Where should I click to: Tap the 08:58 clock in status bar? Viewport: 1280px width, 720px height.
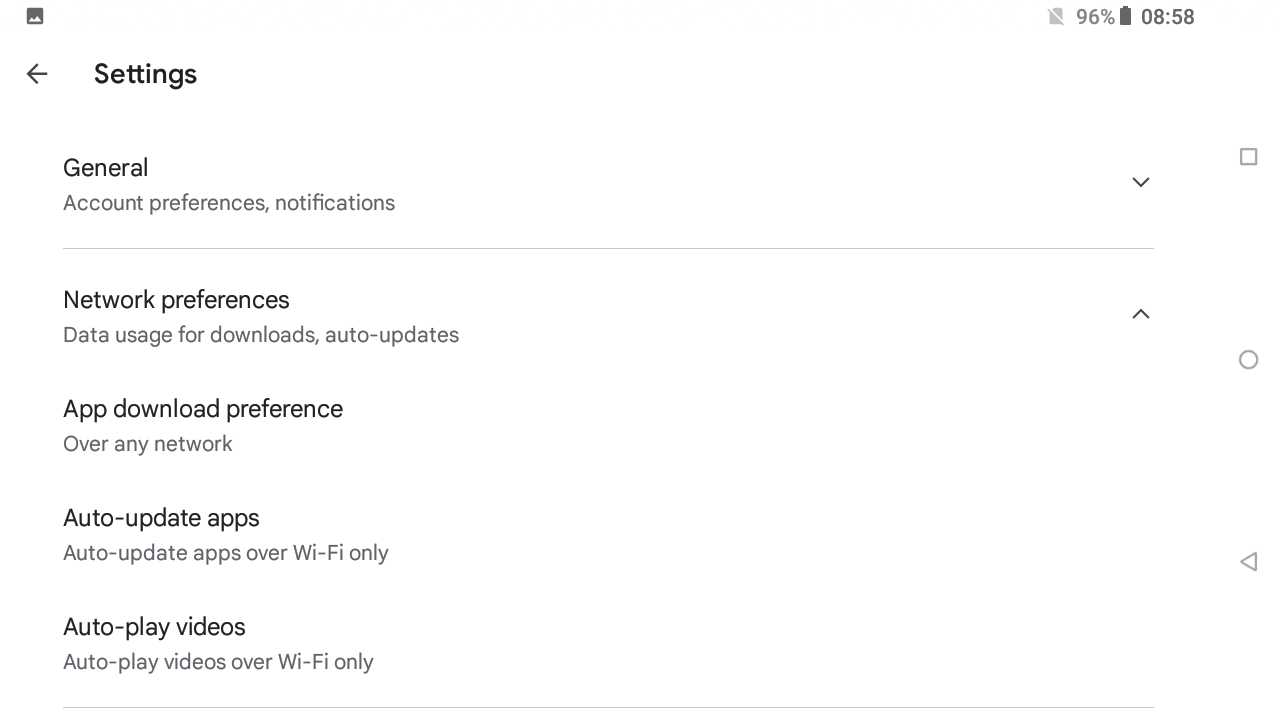coord(1168,17)
